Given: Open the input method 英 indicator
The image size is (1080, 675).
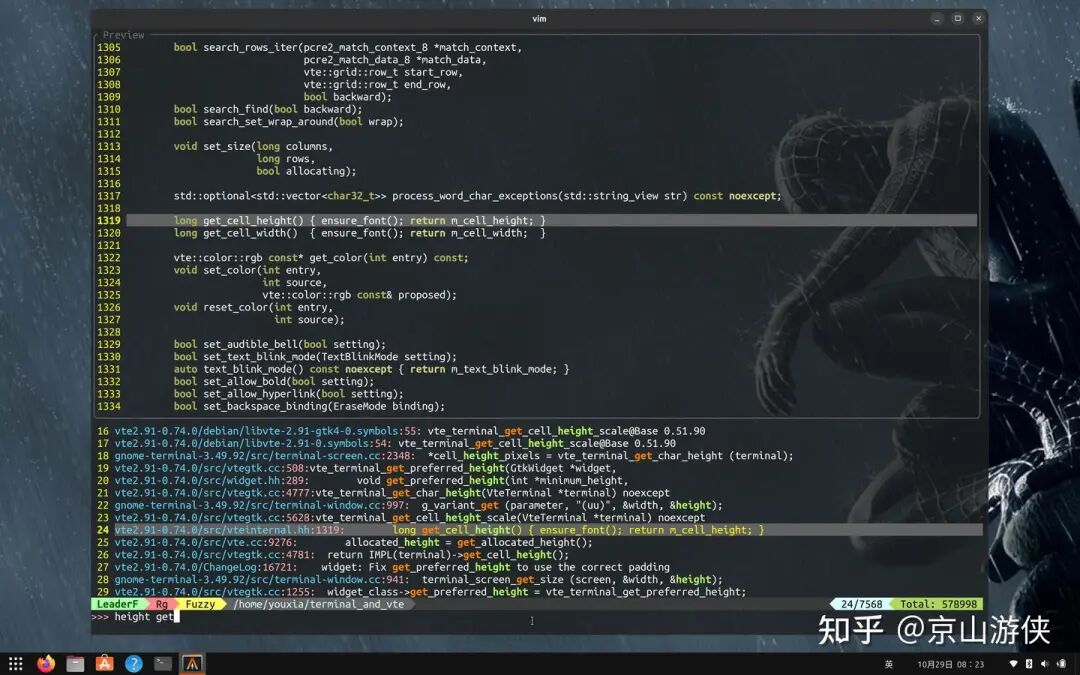Looking at the screenshot, I should tap(889, 664).
